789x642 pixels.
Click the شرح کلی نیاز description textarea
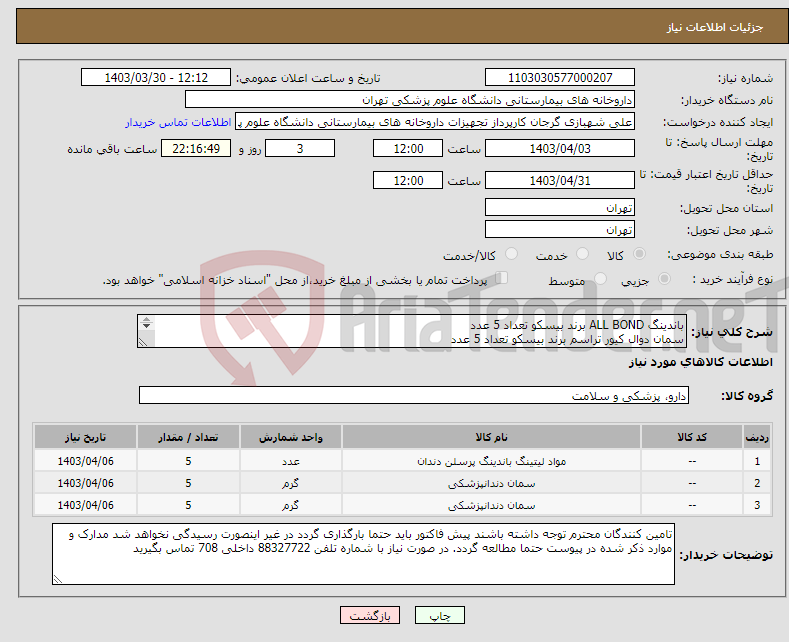click(412, 331)
